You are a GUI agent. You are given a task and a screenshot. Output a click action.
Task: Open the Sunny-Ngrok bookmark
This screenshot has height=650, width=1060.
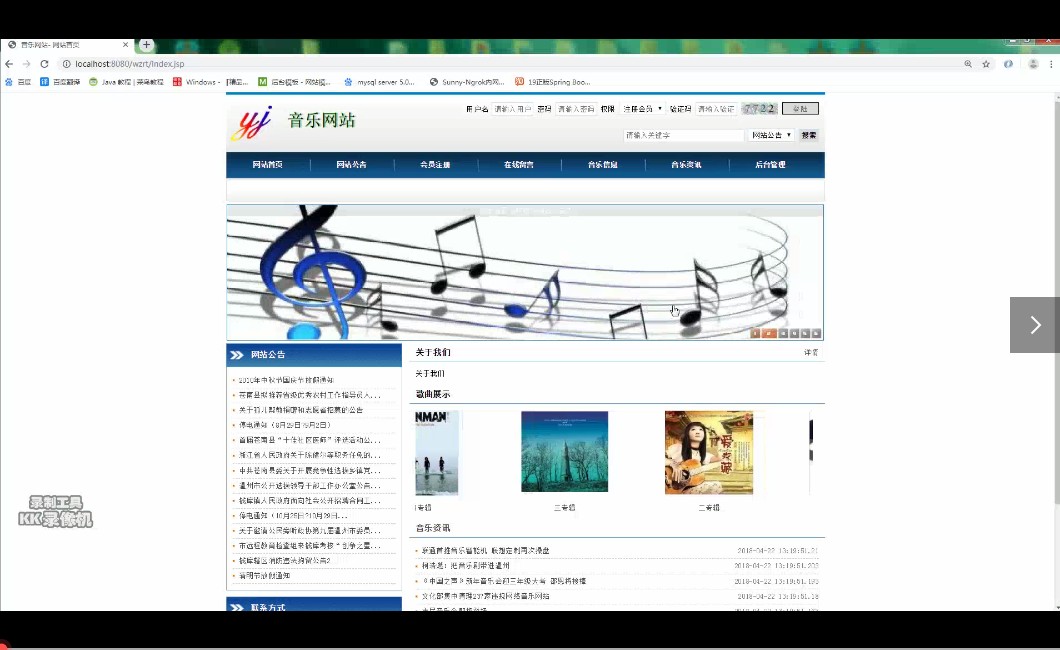point(467,82)
